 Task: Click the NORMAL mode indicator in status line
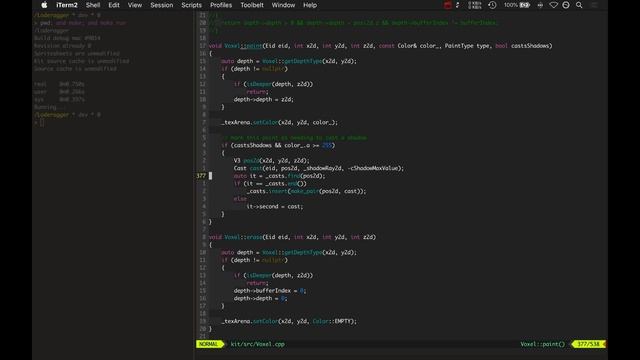click(209, 344)
